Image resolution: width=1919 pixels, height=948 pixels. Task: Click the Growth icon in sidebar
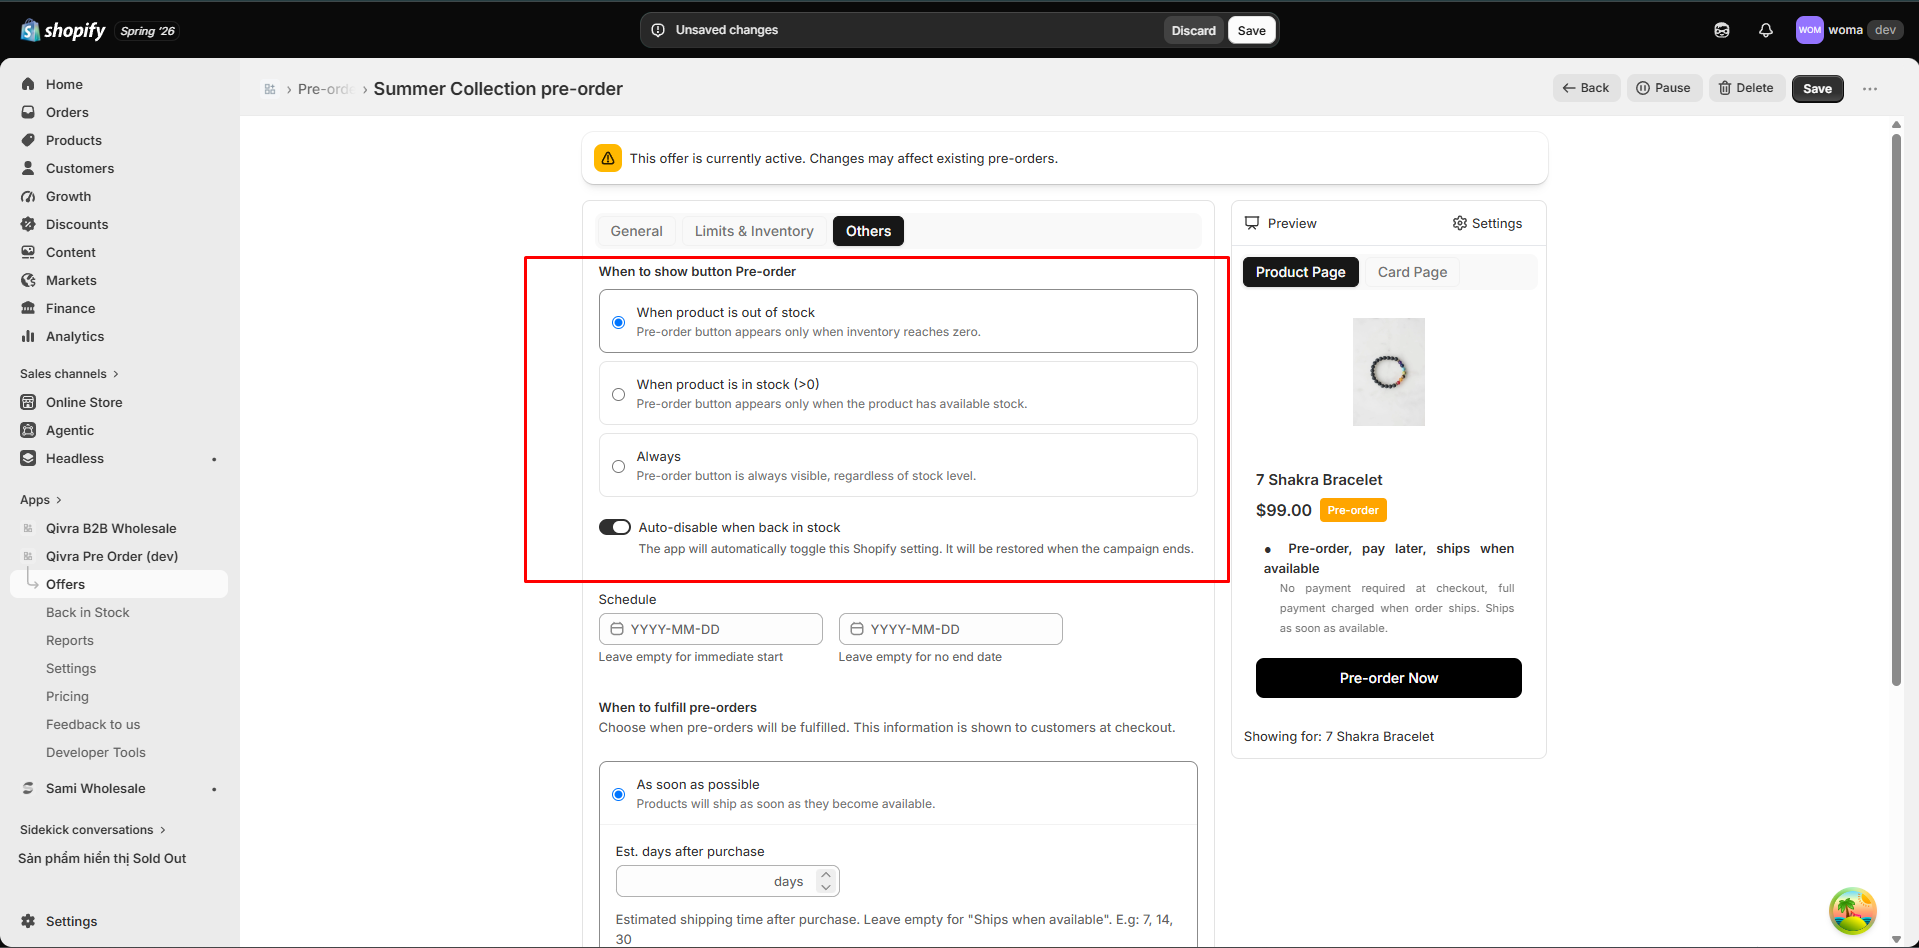pyautogui.click(x=28, y=196)
